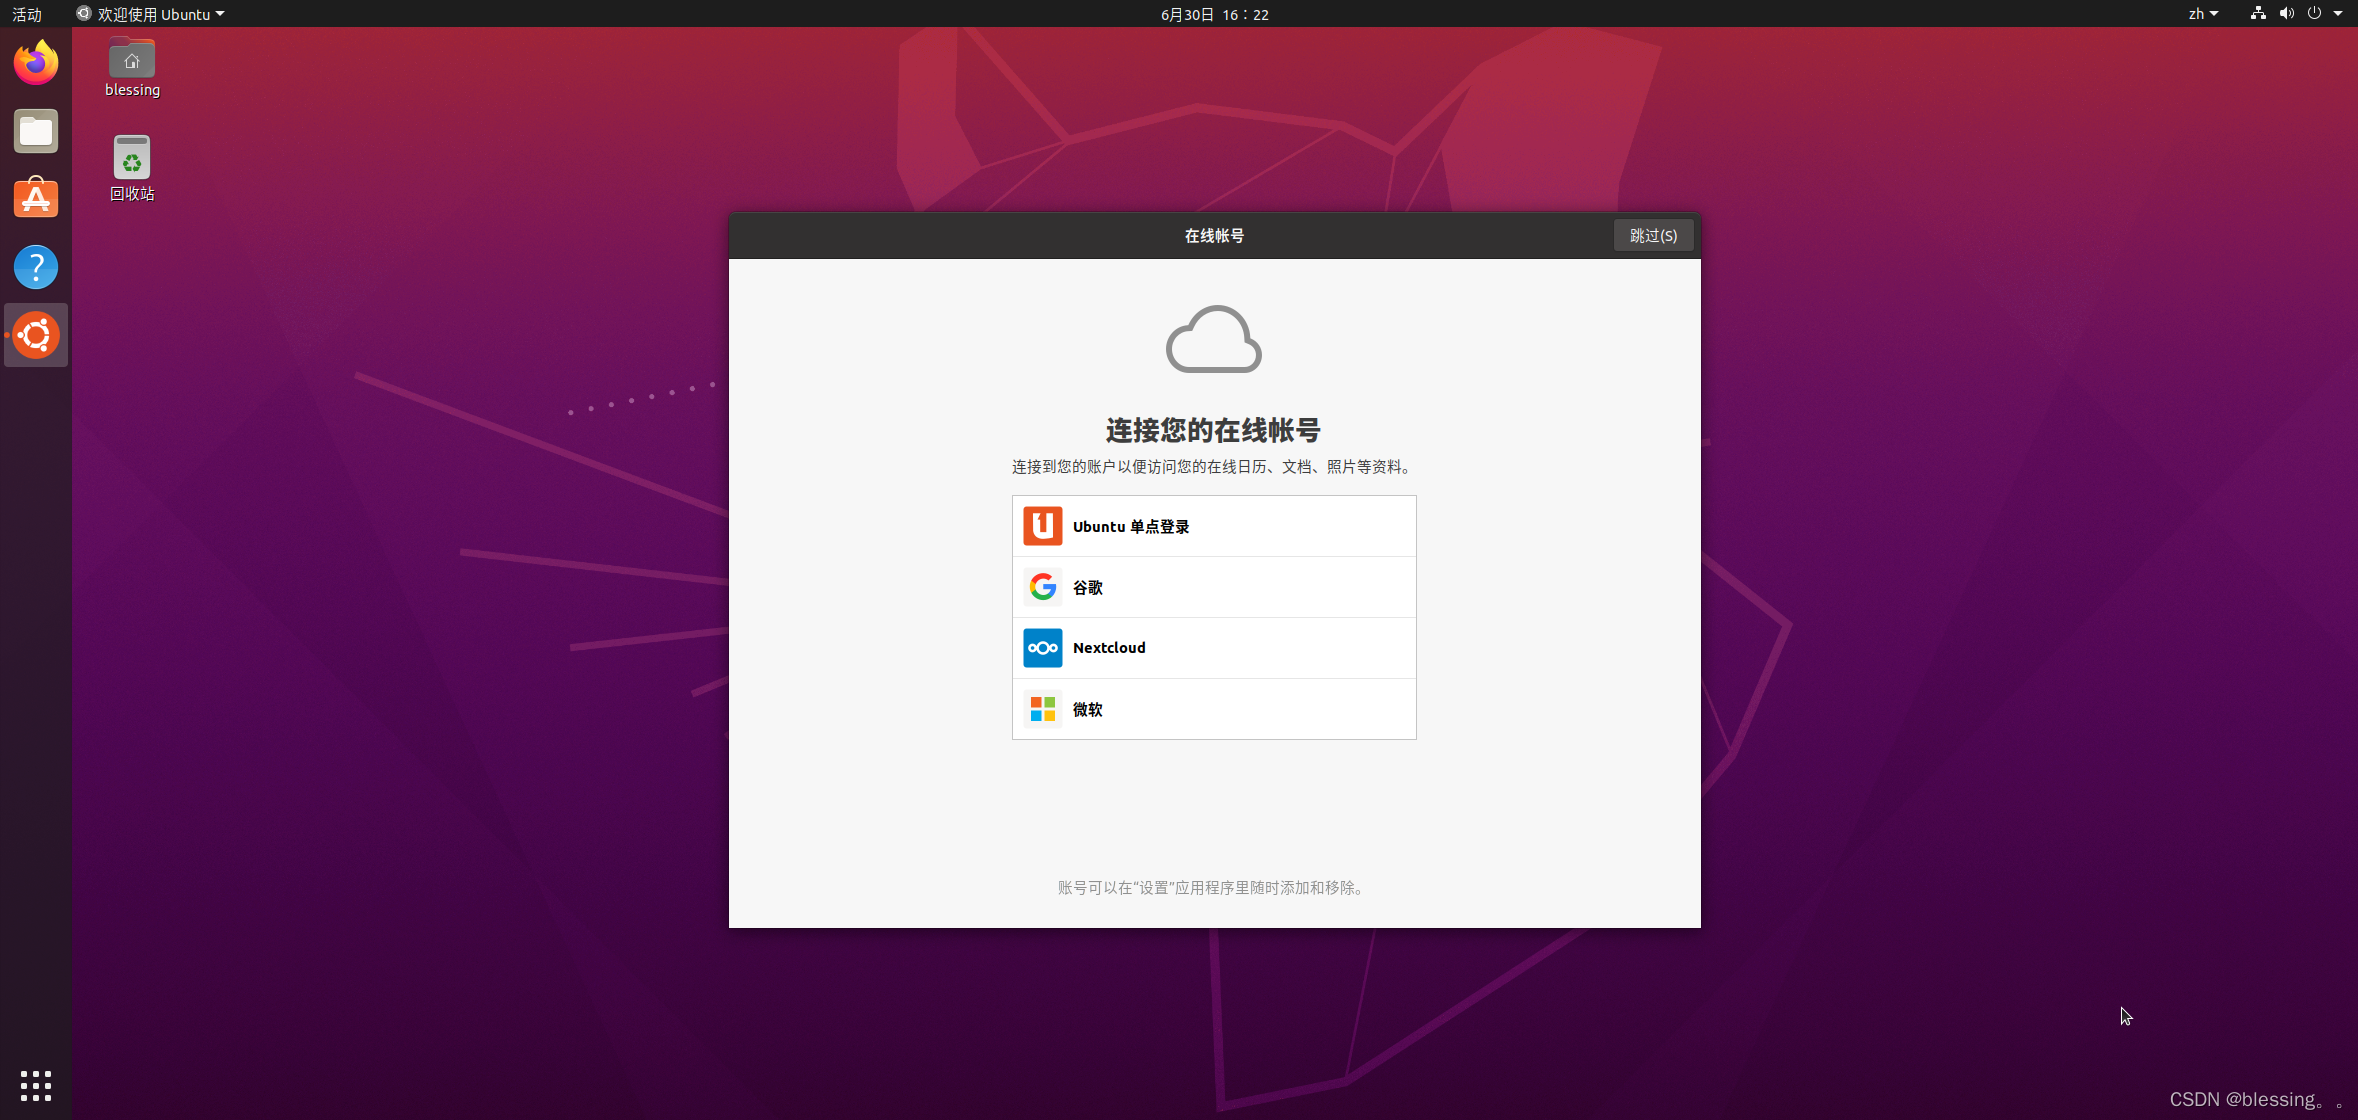
Task: Click the volume speaker icon
Action: click(x=2286, y=14)
